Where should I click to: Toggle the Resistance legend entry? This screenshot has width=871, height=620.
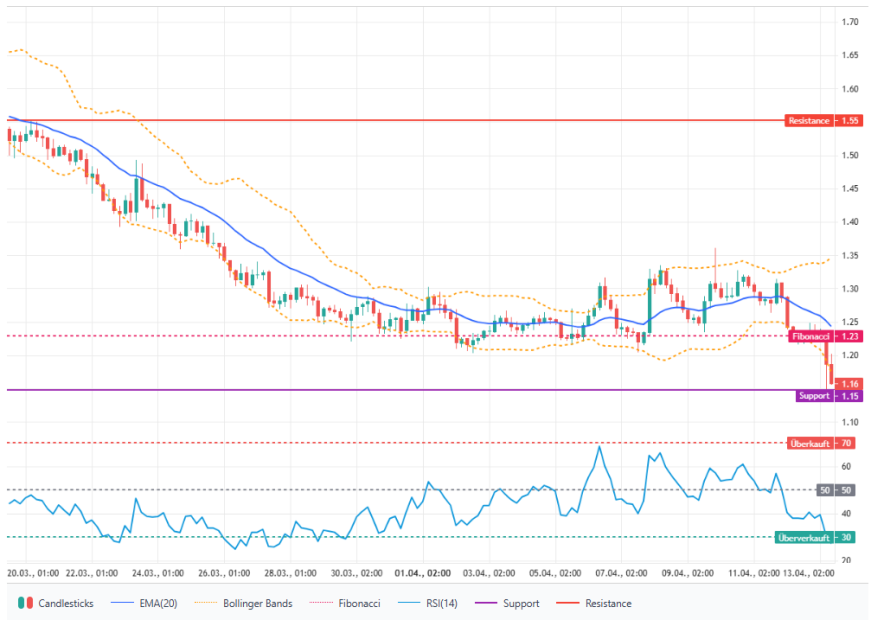click(608, 603)
